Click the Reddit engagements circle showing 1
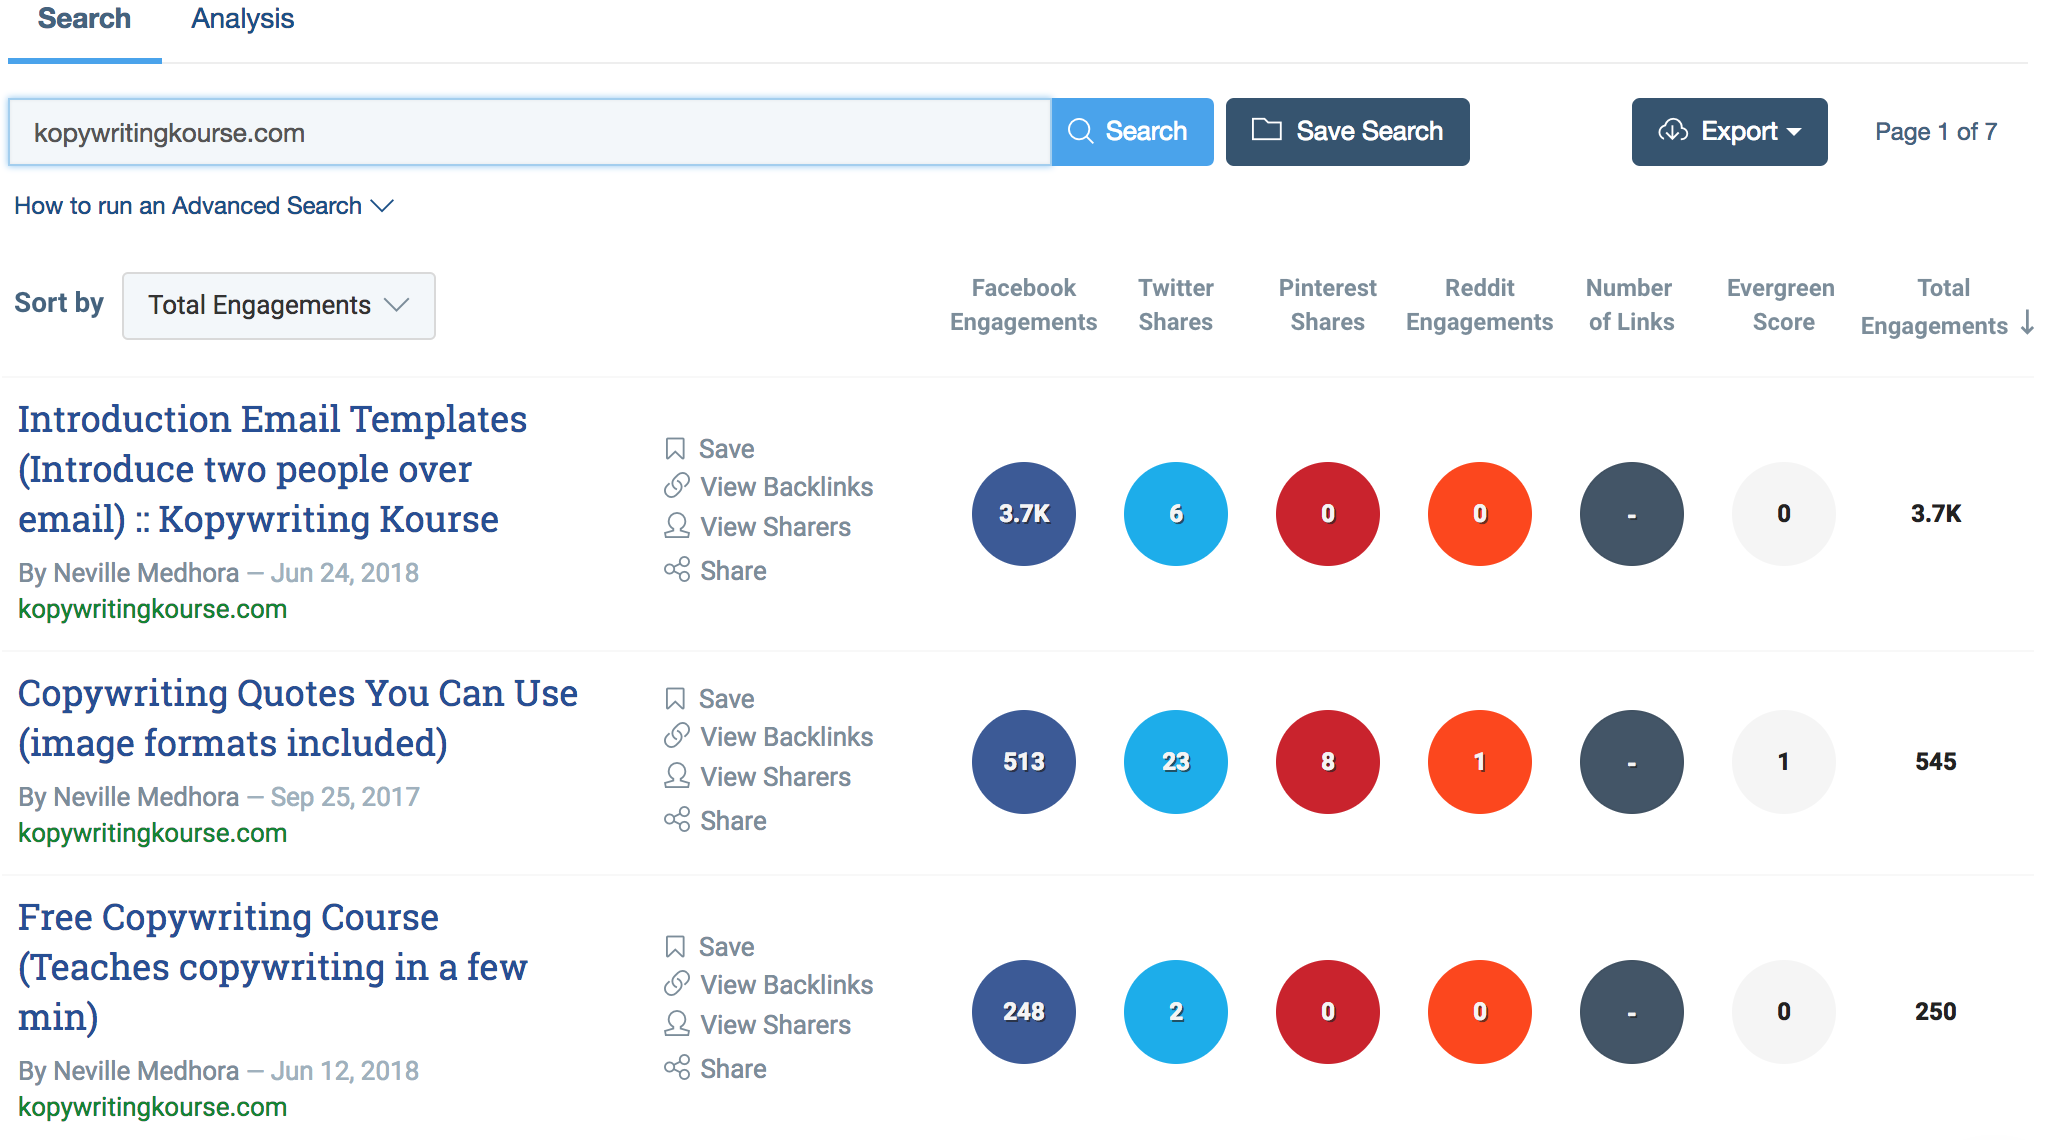 coord(1480,762)
